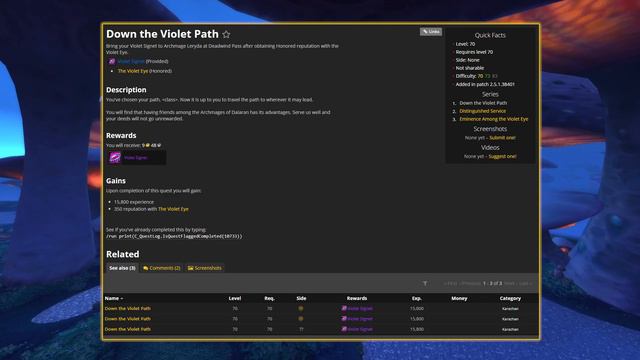Sort table by the Req. column header
The image size is (640, 360).
(269, 298)
